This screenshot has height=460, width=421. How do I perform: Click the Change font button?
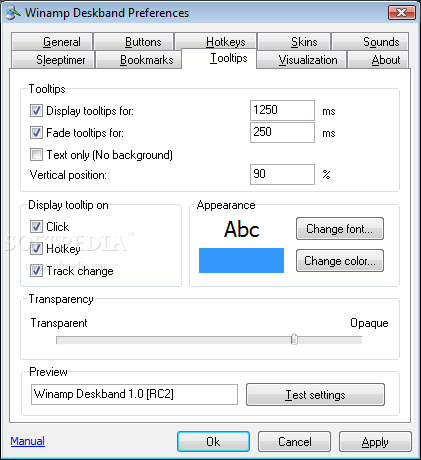[x=340, y=229]
